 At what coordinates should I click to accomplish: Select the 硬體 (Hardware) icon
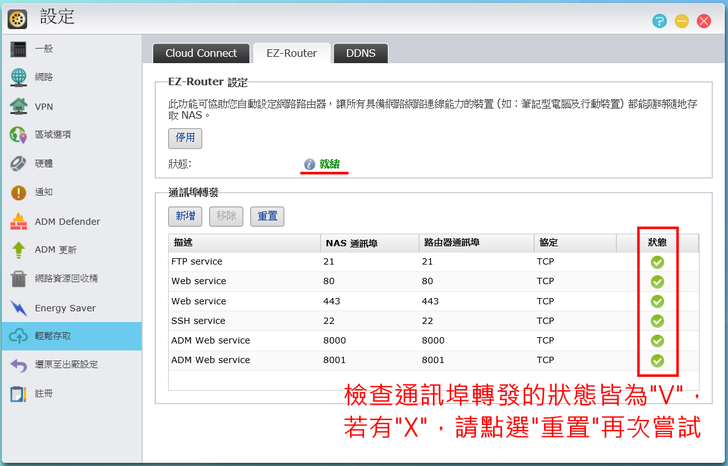tap(18, 163)
